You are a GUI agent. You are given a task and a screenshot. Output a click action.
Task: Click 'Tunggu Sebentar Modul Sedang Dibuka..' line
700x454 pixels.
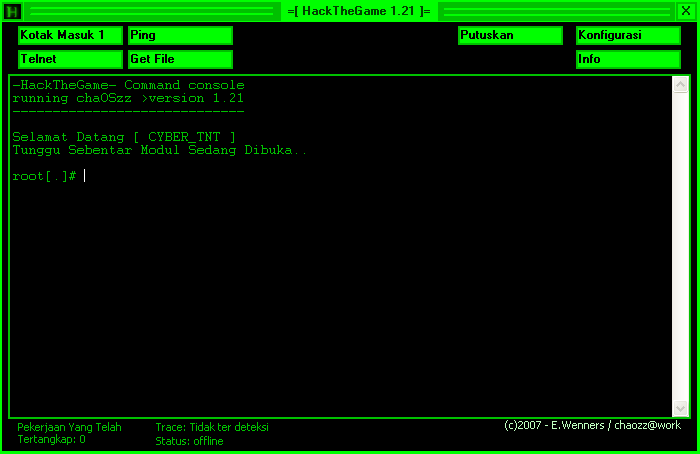(x=160, y=150)
